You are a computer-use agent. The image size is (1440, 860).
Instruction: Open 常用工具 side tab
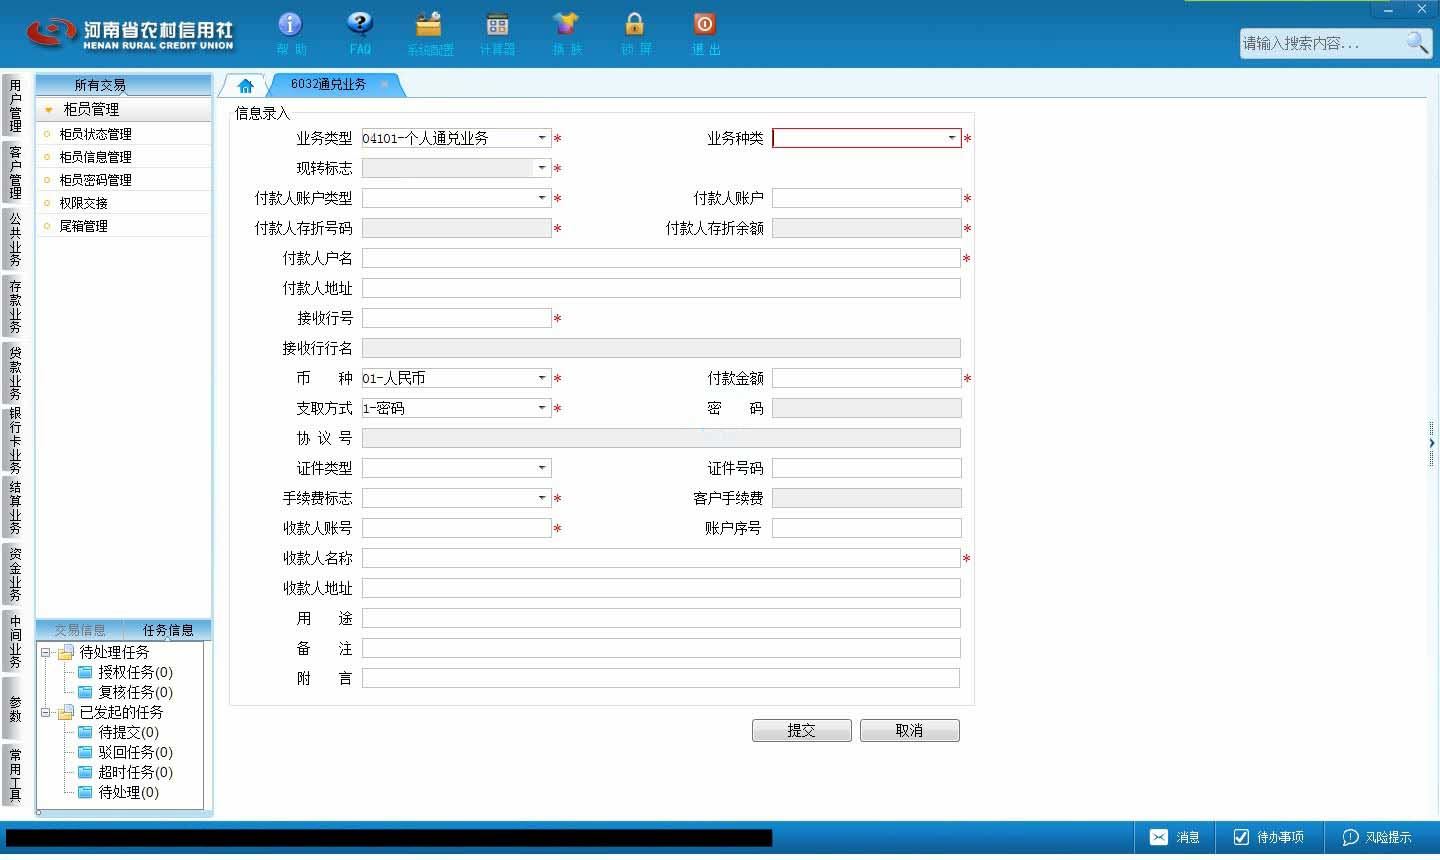(x=14, y=775)
